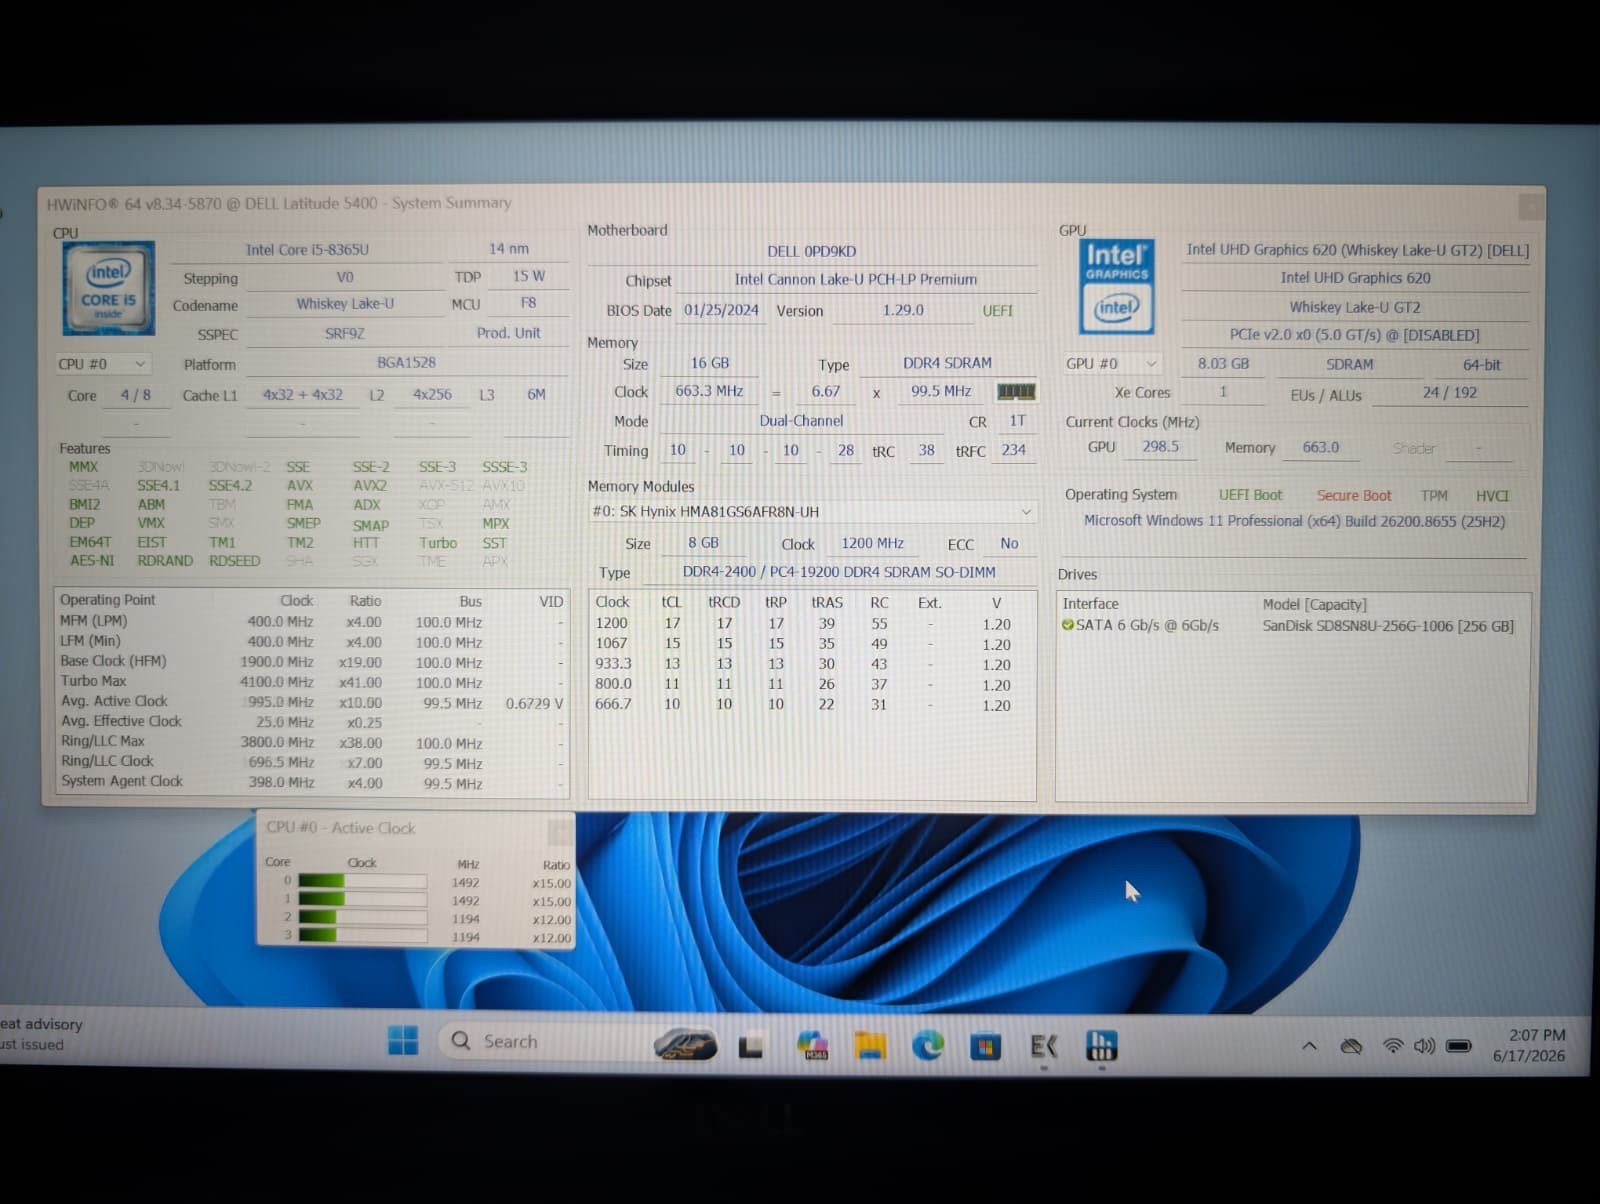The width and height of the screenshot is (1600, 1204).
Task: Click the DELL 0PD9KD motherboard field
Action: pos(812,251)
